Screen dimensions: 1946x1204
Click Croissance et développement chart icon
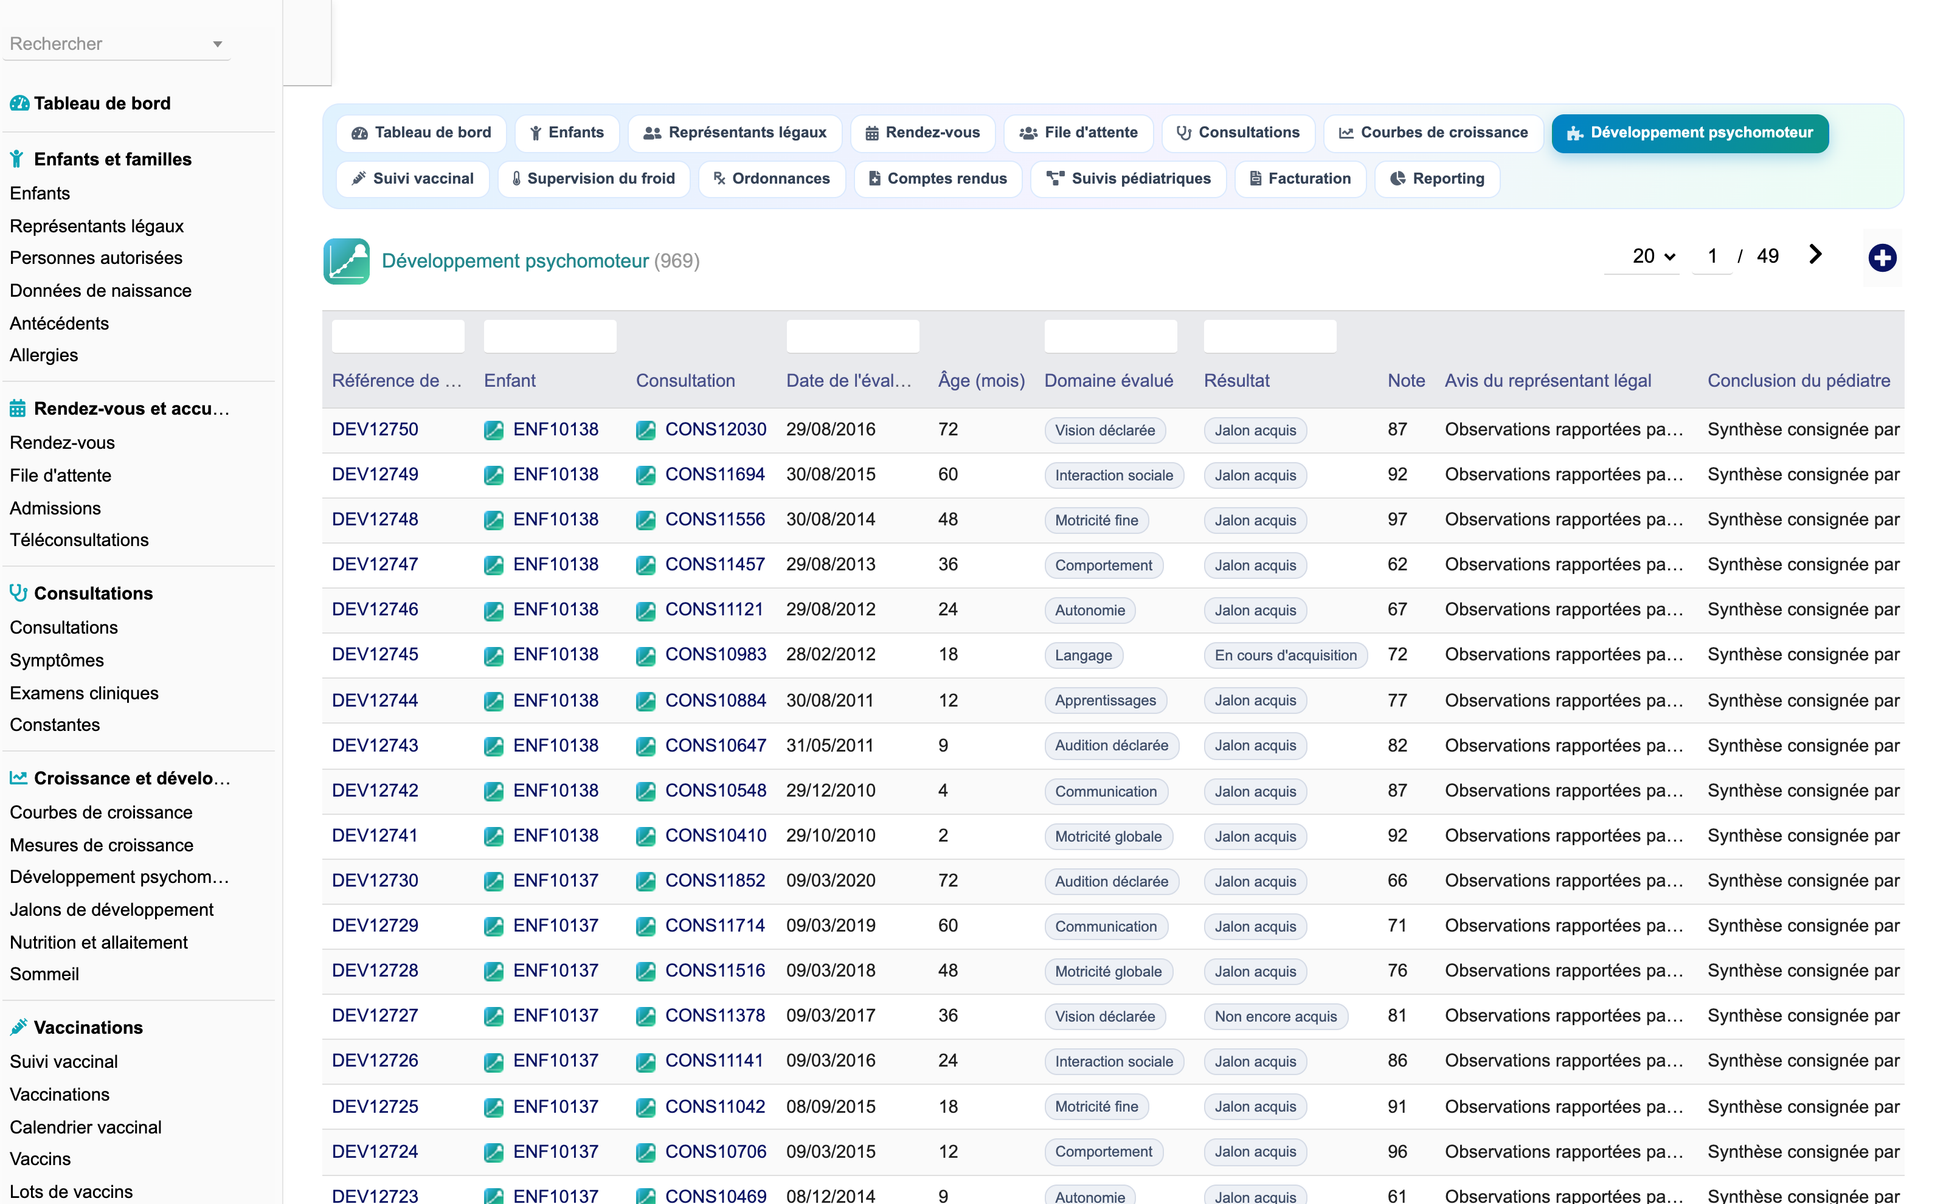18,777
